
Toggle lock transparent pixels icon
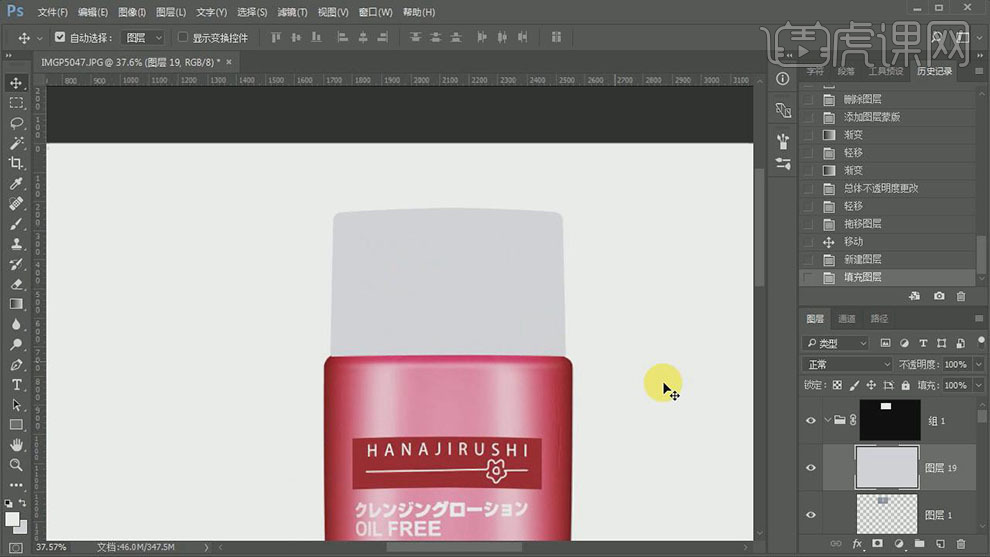[837, 385]
